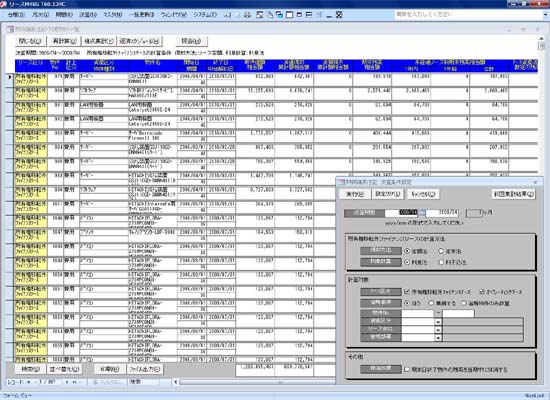Go to next record in navigator
The width and height of the screenshot is (550, 400).
pos(67,382)
